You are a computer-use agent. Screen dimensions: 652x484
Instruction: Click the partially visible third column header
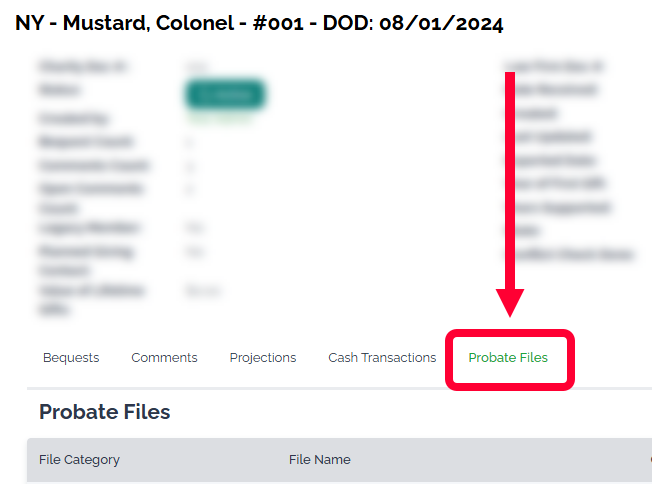[x=649, y=460]
